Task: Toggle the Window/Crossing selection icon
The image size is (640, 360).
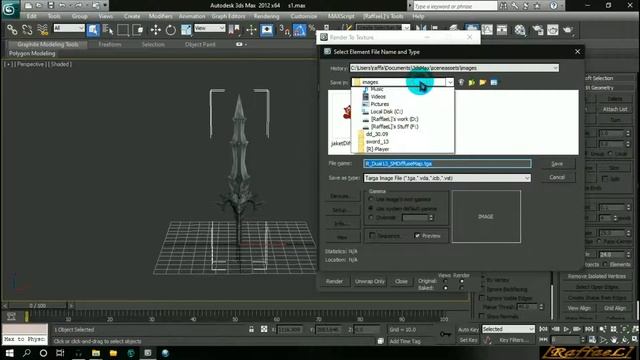Action: click(138, 30)
